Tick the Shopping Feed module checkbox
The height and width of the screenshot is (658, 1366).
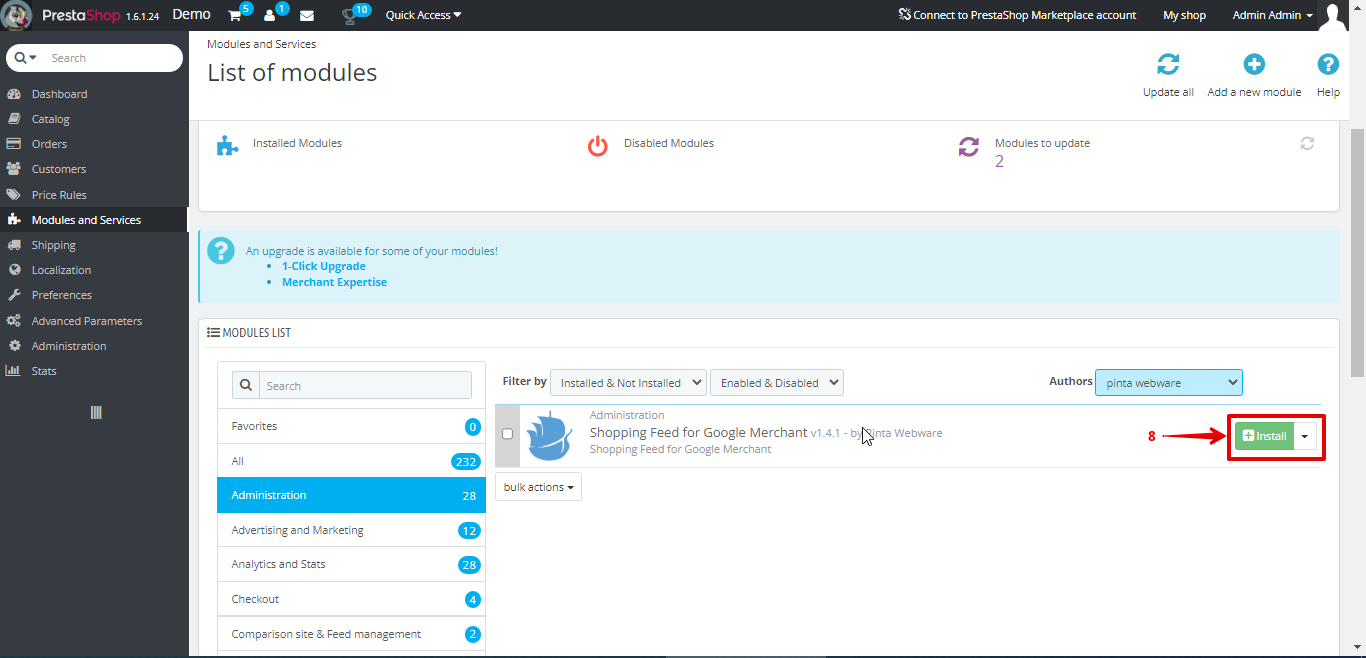(508, 434)
